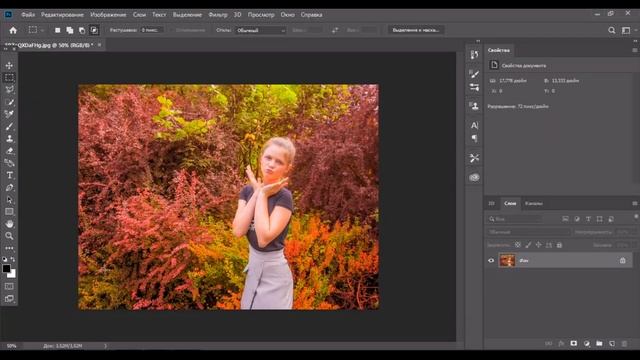
Task: Toggle Quick Mask mode icon
Action: pyautogui.click(x=9, y=287)
